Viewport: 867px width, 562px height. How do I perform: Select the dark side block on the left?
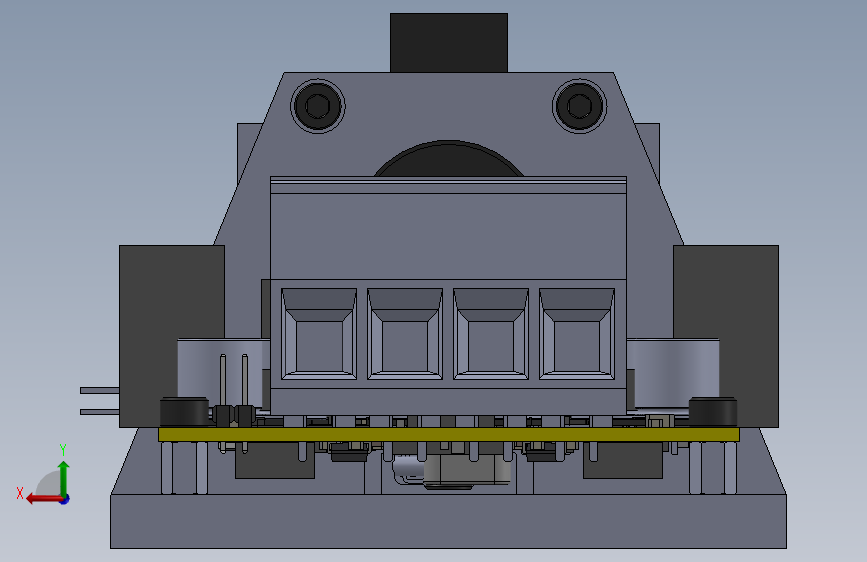[172, 336]
